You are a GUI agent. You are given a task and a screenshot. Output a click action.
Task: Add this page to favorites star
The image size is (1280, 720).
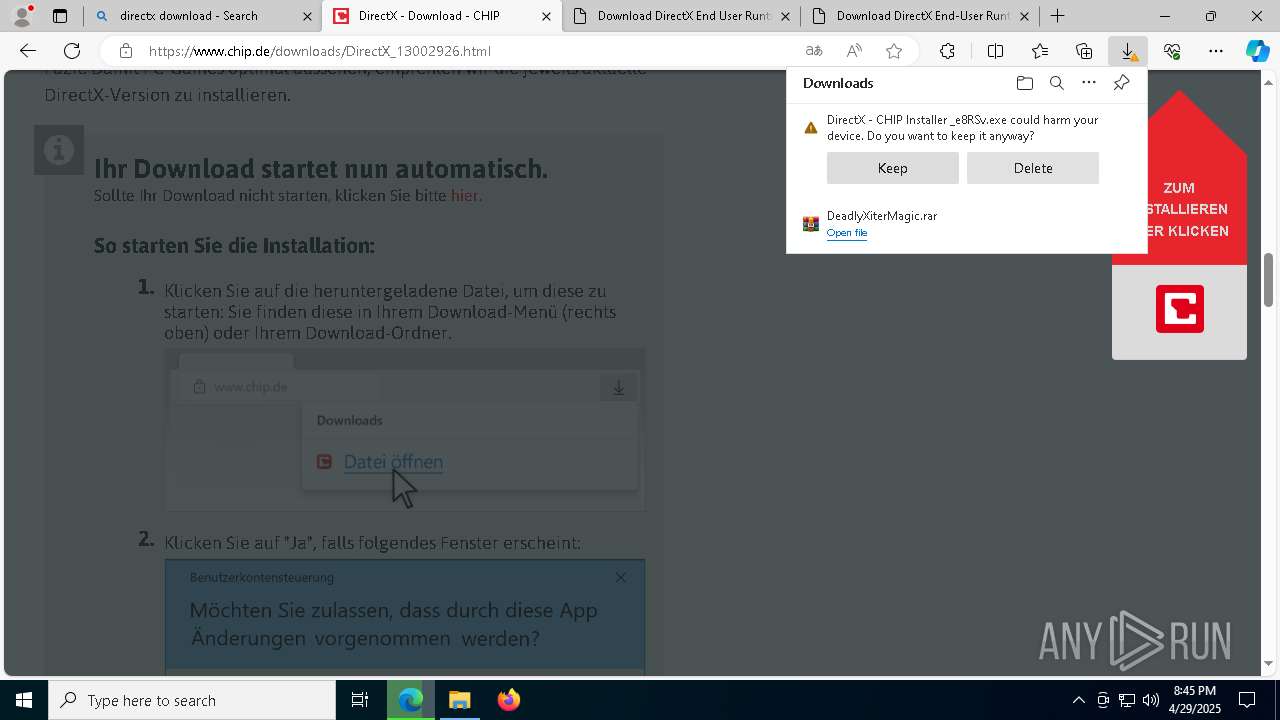894,51
